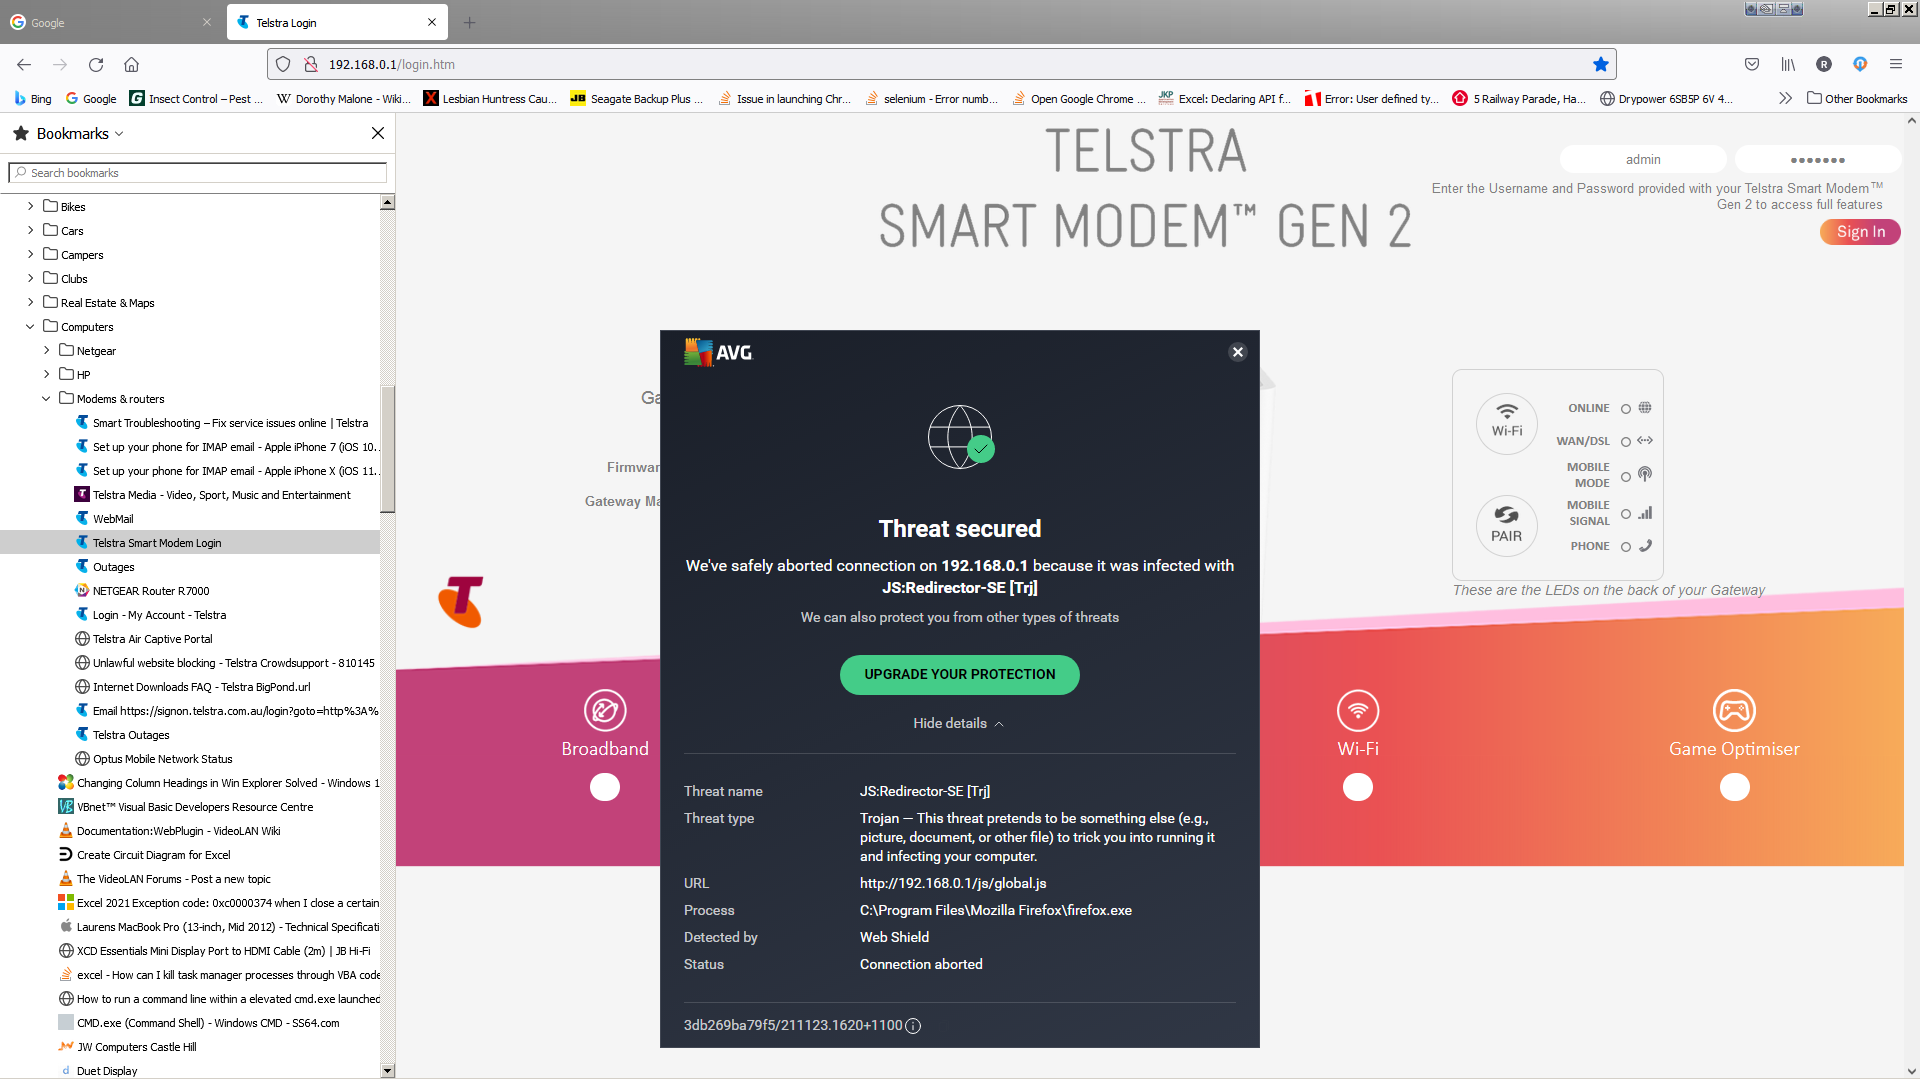
Task: Click the bookmark star in address bar
Action: tap(1600, 64)
